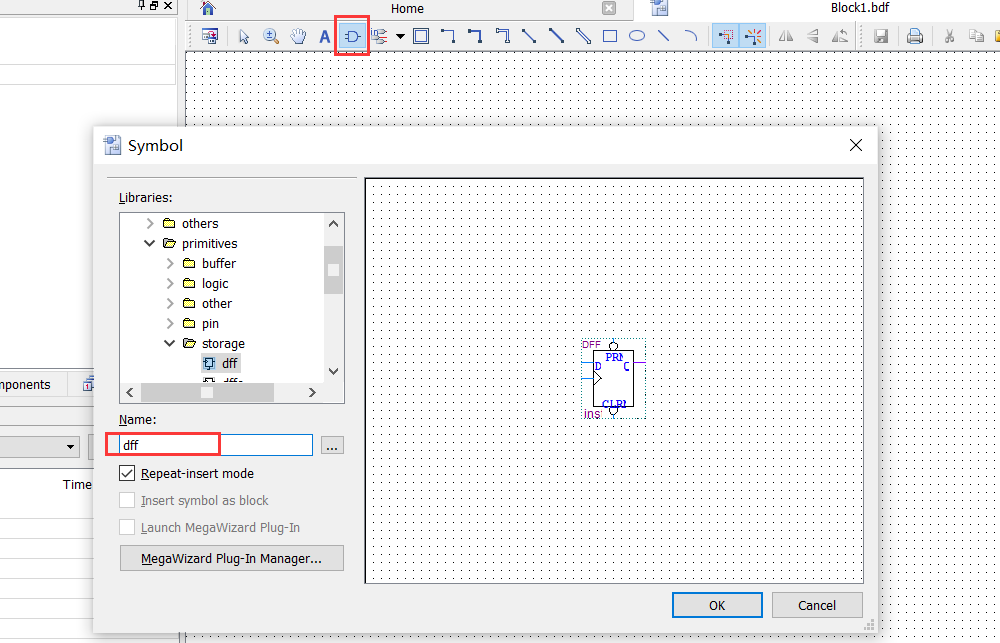Image resolution: width=1000 pixels, height=643 pixels.
Task: Close the Home tab
Action: click(609, 8)
